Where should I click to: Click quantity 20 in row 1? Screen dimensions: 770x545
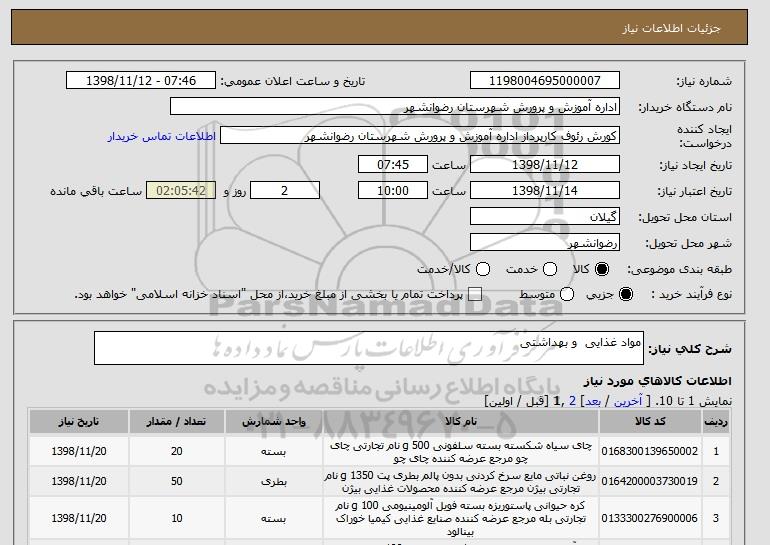coord(177,451)
